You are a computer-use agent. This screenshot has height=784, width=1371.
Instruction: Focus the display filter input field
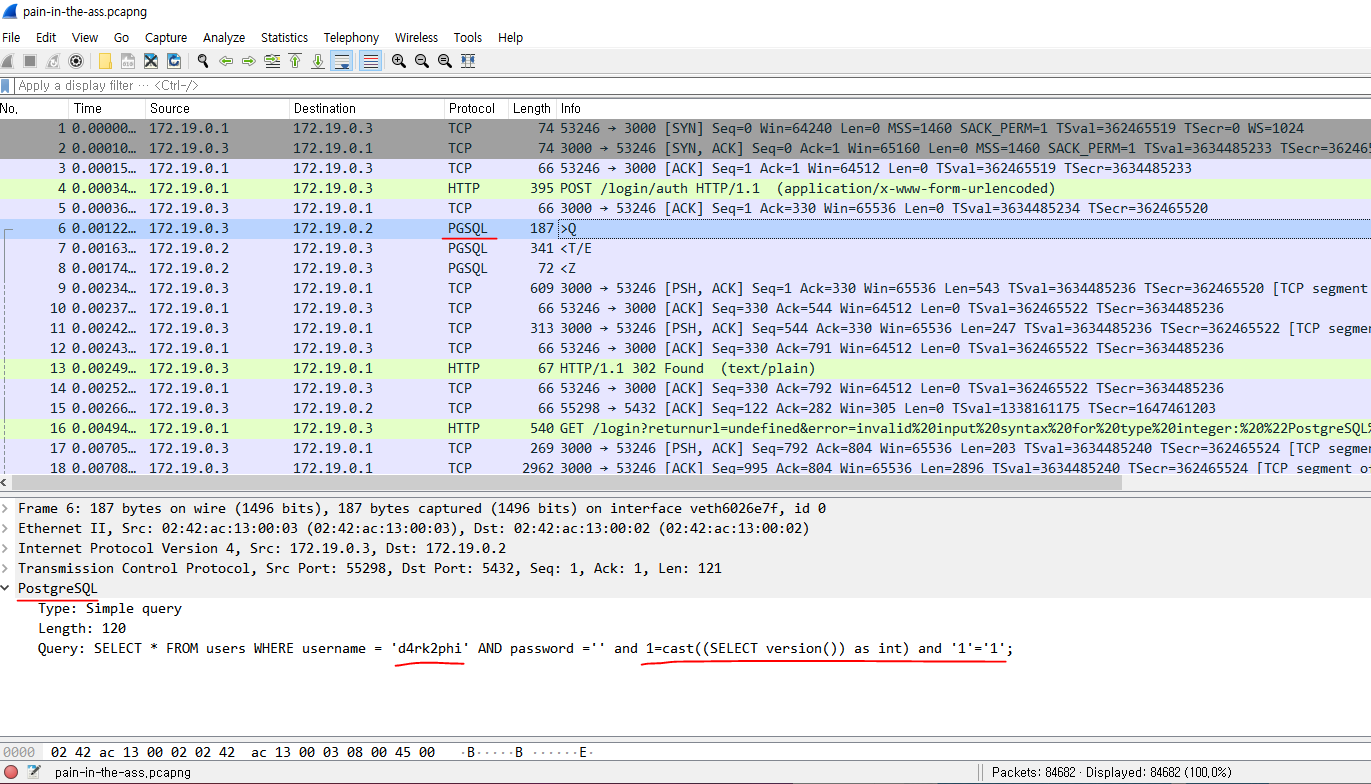[690, 86]
